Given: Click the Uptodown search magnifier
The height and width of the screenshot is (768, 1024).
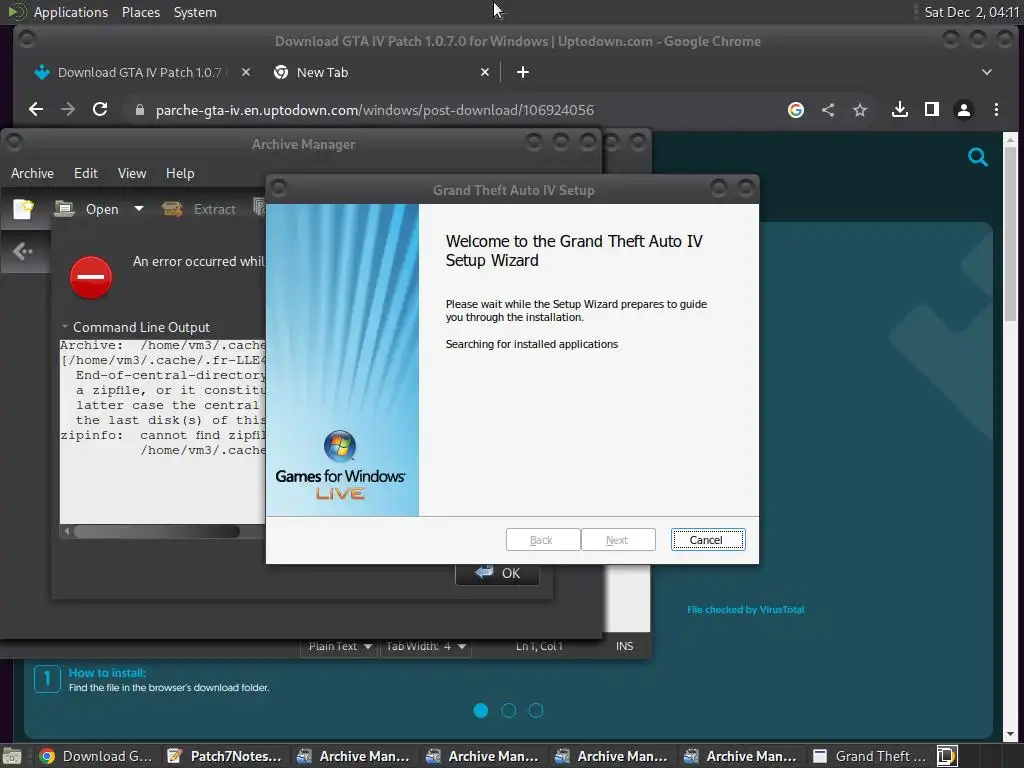Looking at the screenshot, I should pos(978,157).
